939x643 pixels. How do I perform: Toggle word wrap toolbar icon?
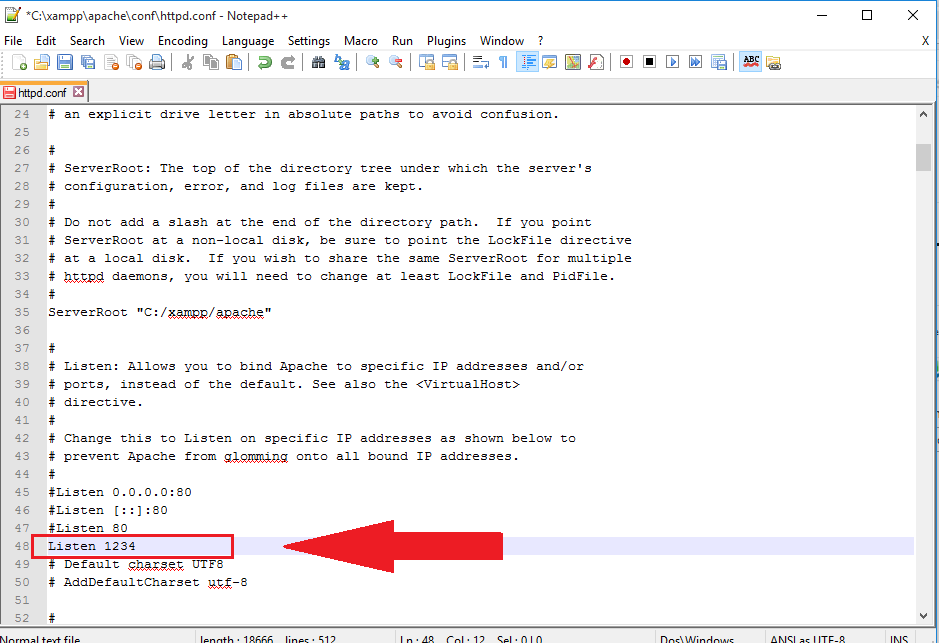click(x=480, y=62)
